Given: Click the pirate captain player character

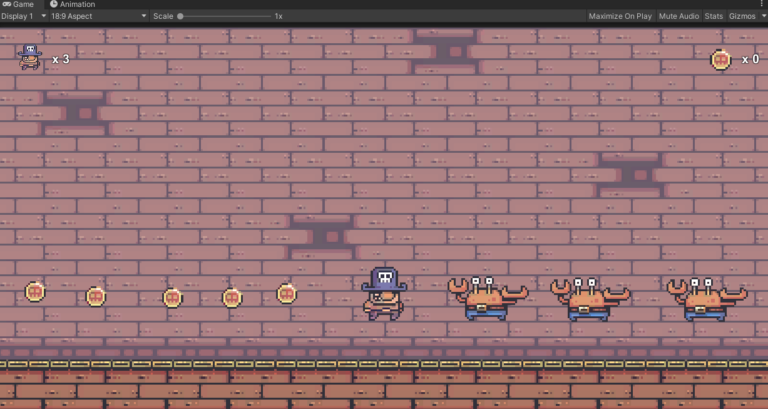Looking at the screenshot, I should [384, 293].
